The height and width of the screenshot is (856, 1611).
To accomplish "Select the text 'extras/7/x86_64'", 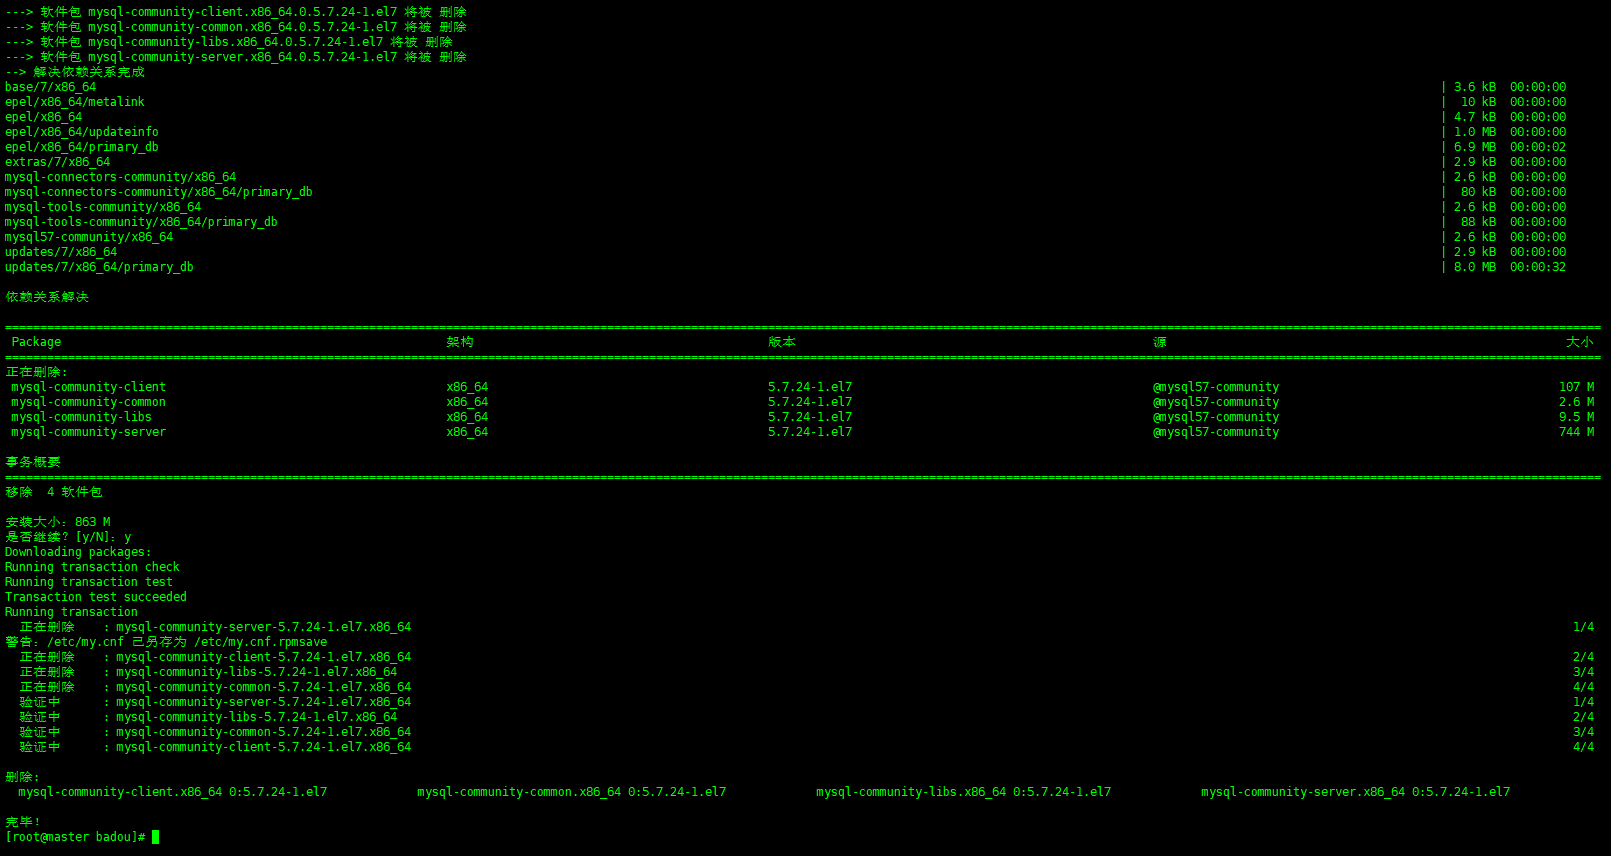I will click(x=58, y=162).
